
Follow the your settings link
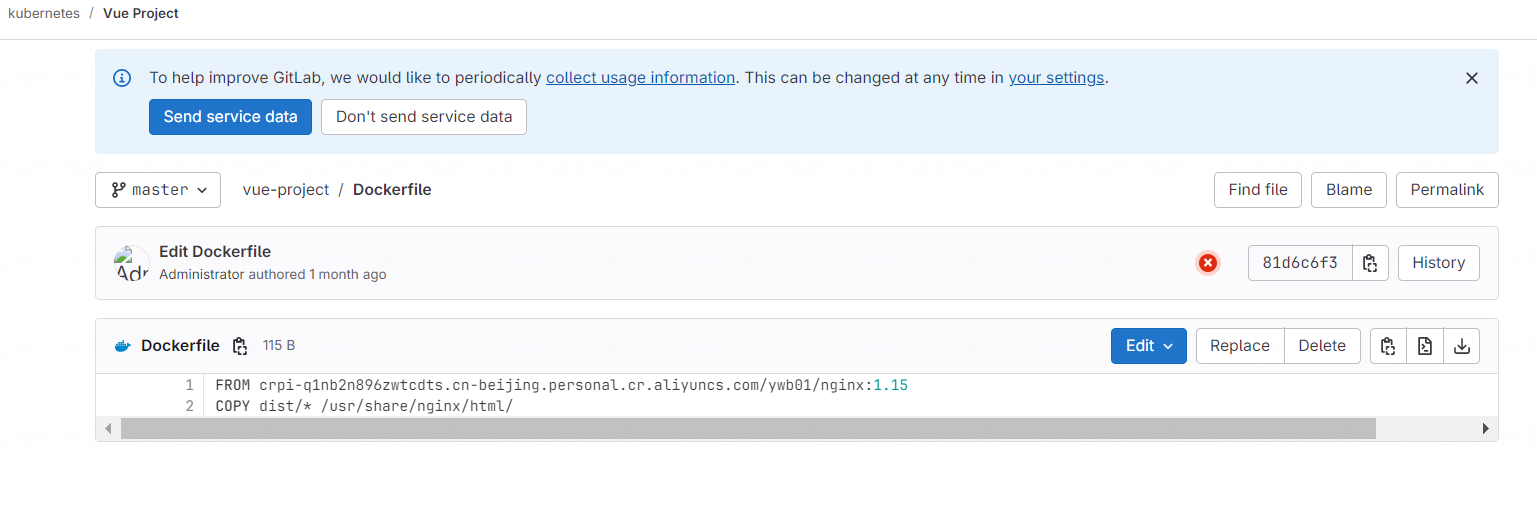coord(1056,78)
